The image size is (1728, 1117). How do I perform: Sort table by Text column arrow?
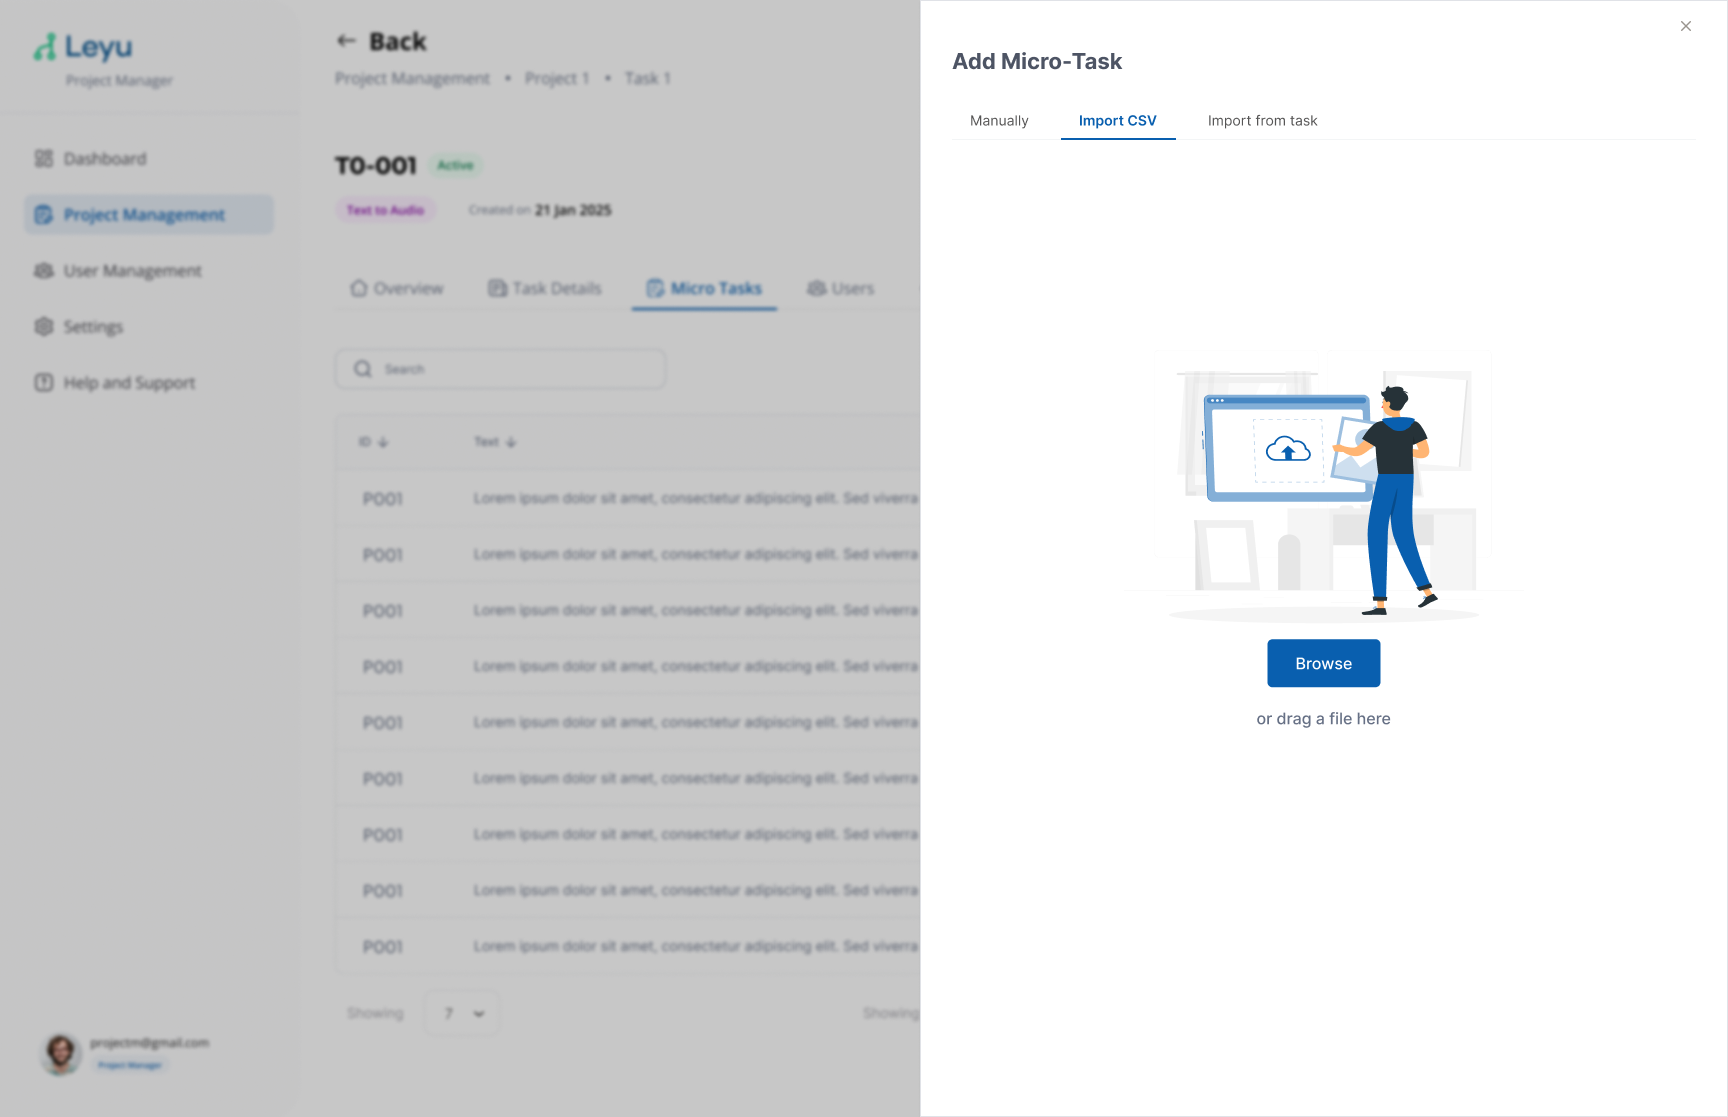(x=511, y=442)
